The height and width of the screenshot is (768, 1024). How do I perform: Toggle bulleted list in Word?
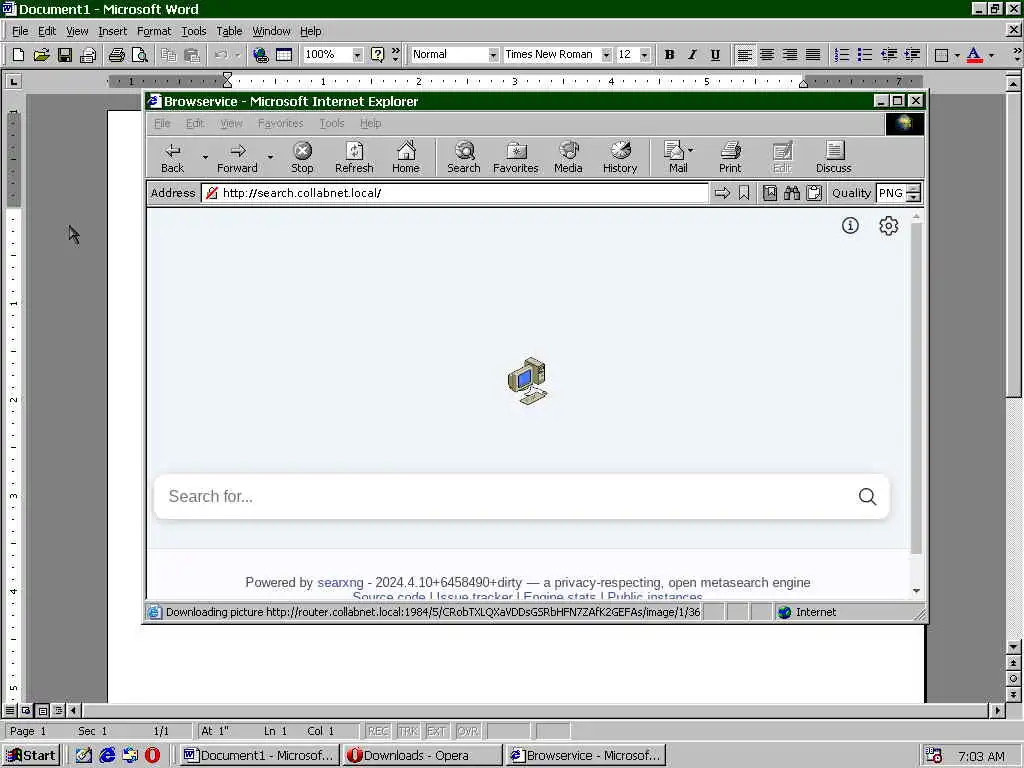[865, 55]
